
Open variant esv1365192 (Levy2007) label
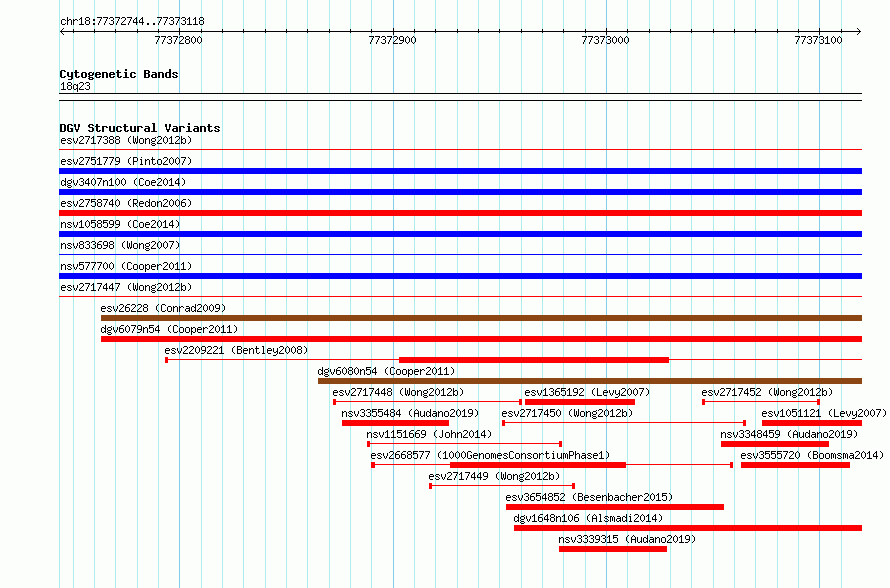[587, 392]
